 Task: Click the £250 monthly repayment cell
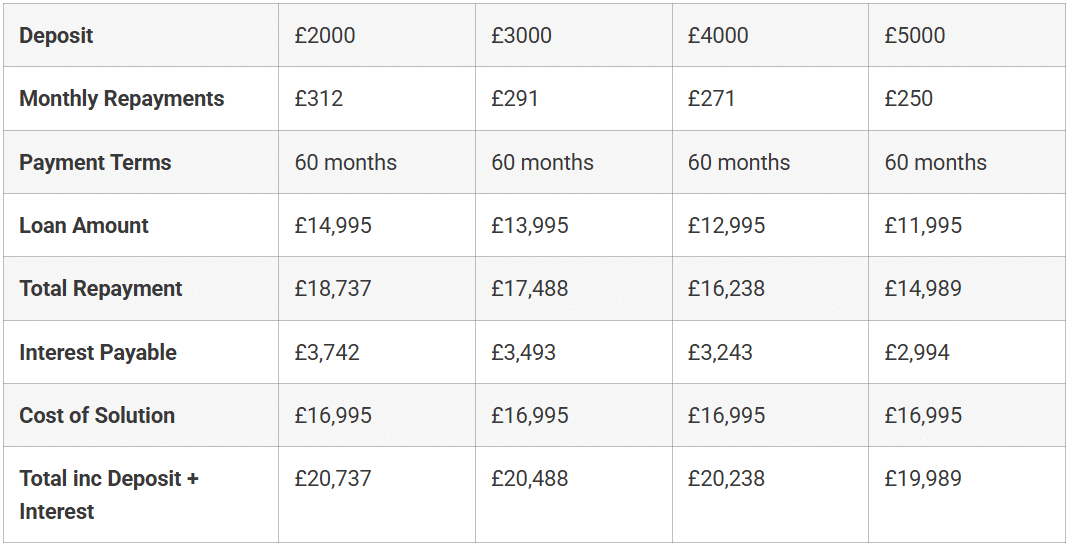tap(966, 98)
